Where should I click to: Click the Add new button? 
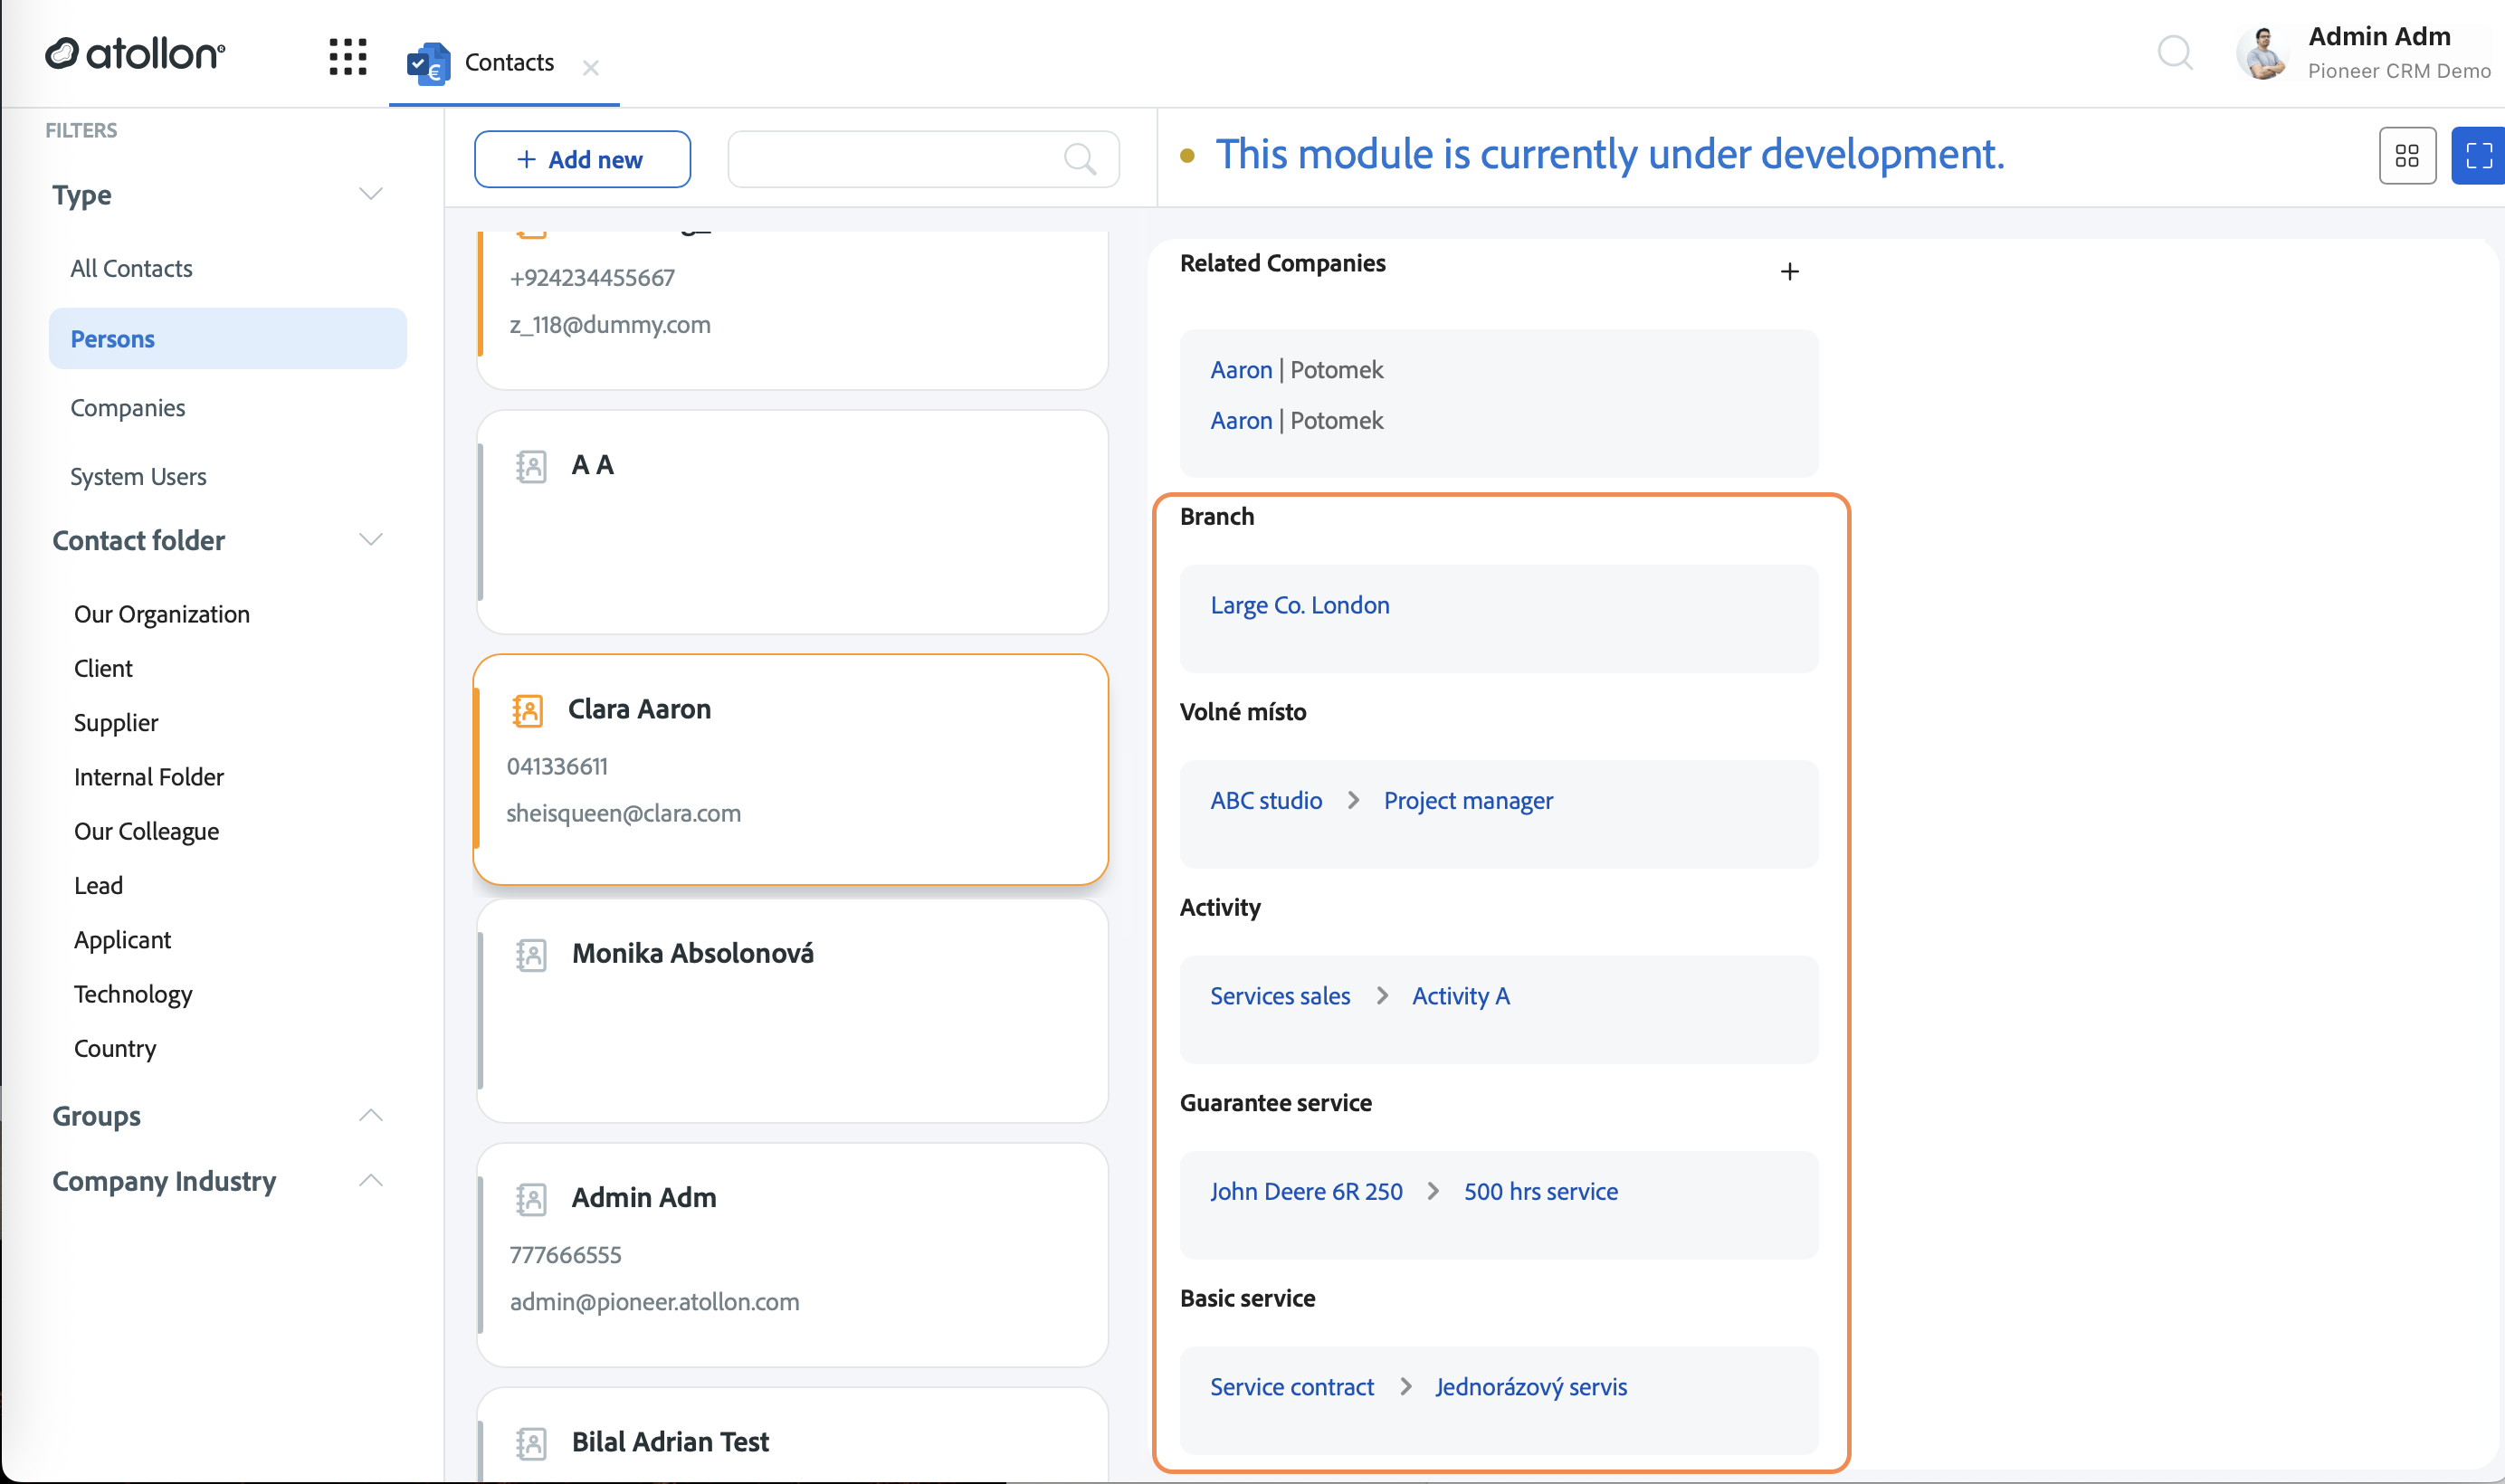582,159
